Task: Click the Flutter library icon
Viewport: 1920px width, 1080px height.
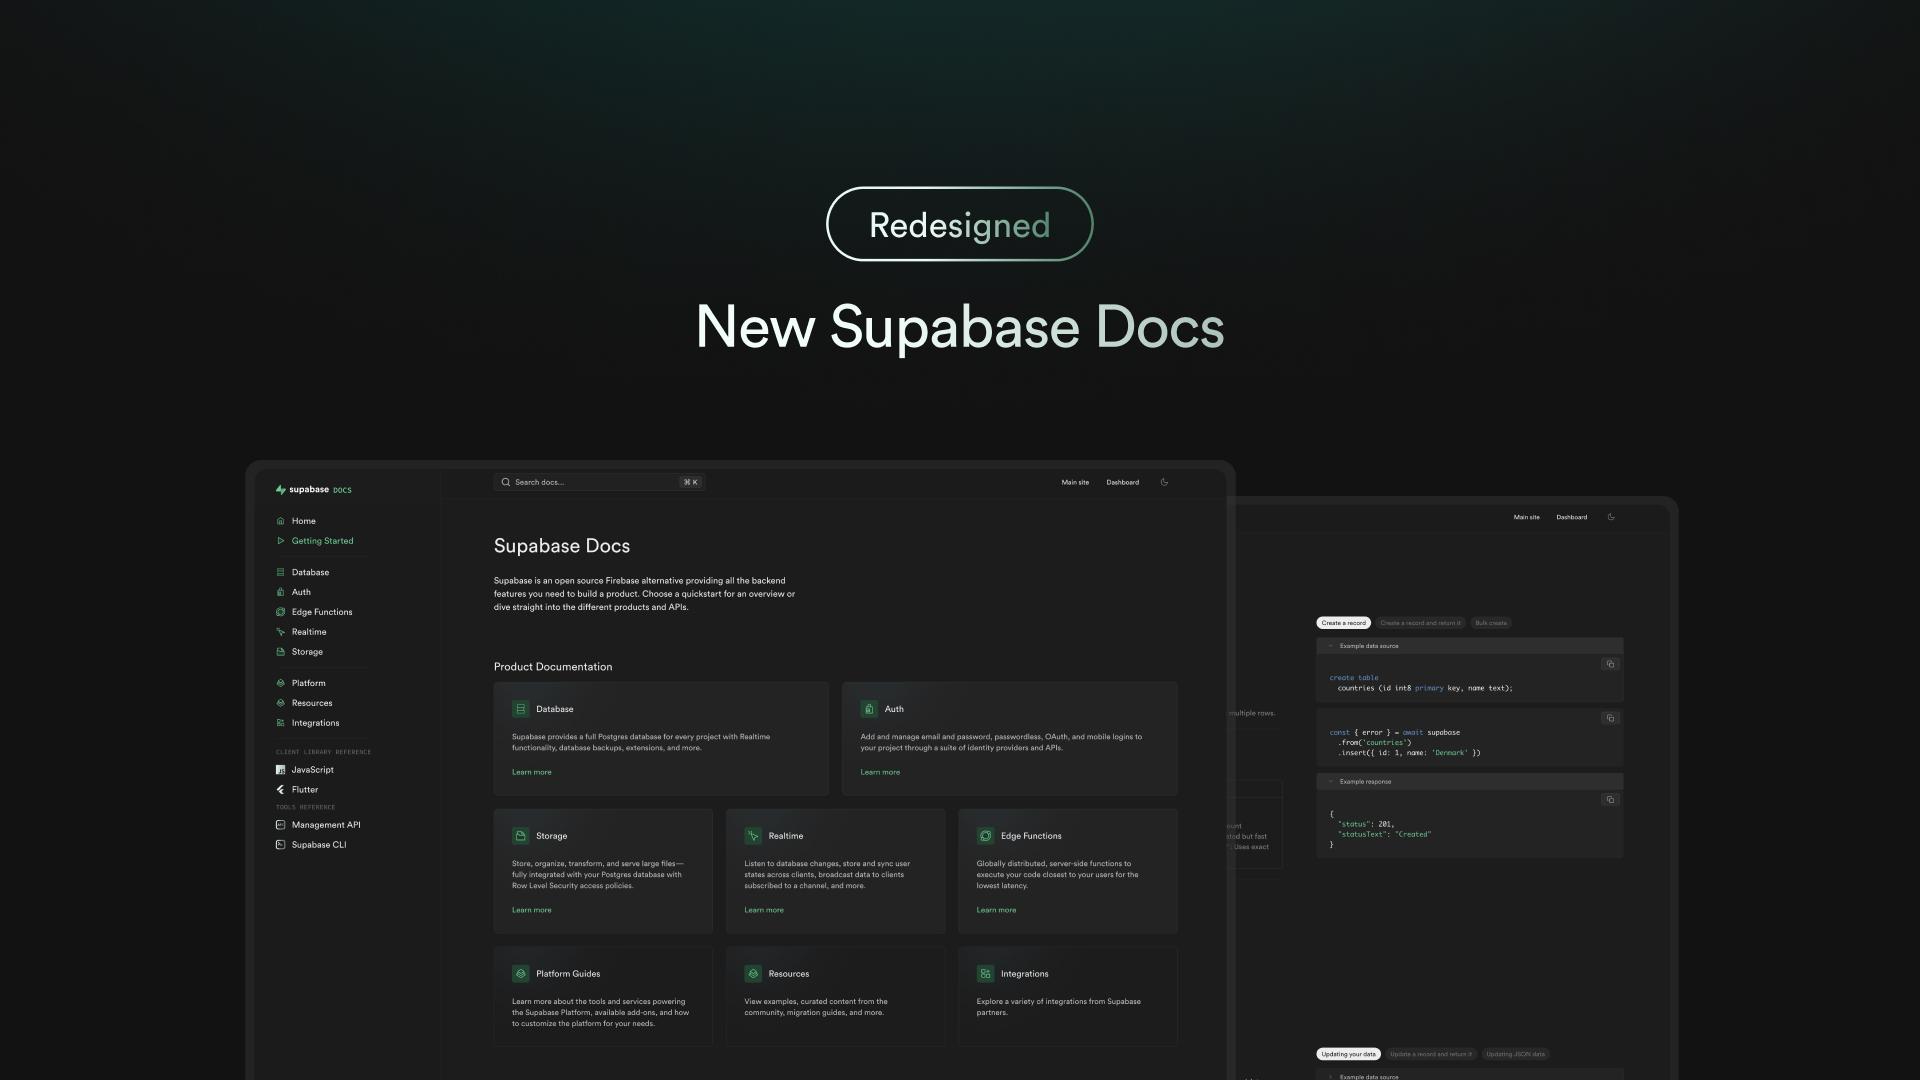Action: (280, 790)
